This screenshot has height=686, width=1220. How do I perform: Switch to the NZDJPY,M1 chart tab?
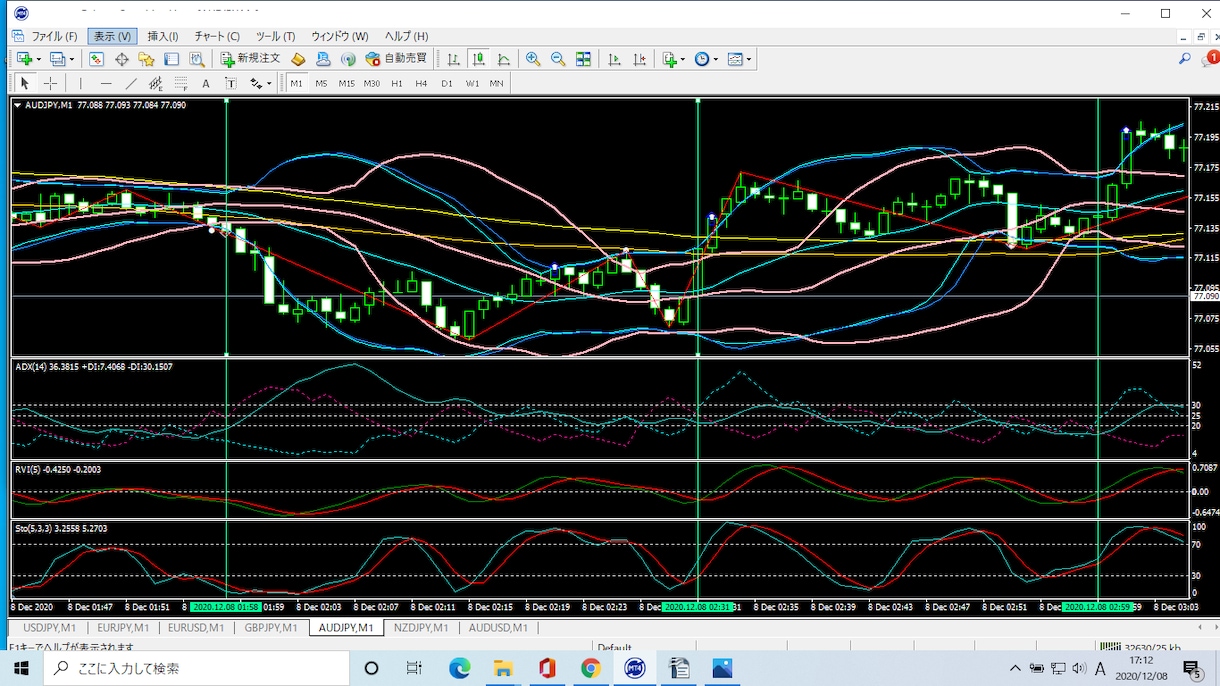[x=421, y=628]
